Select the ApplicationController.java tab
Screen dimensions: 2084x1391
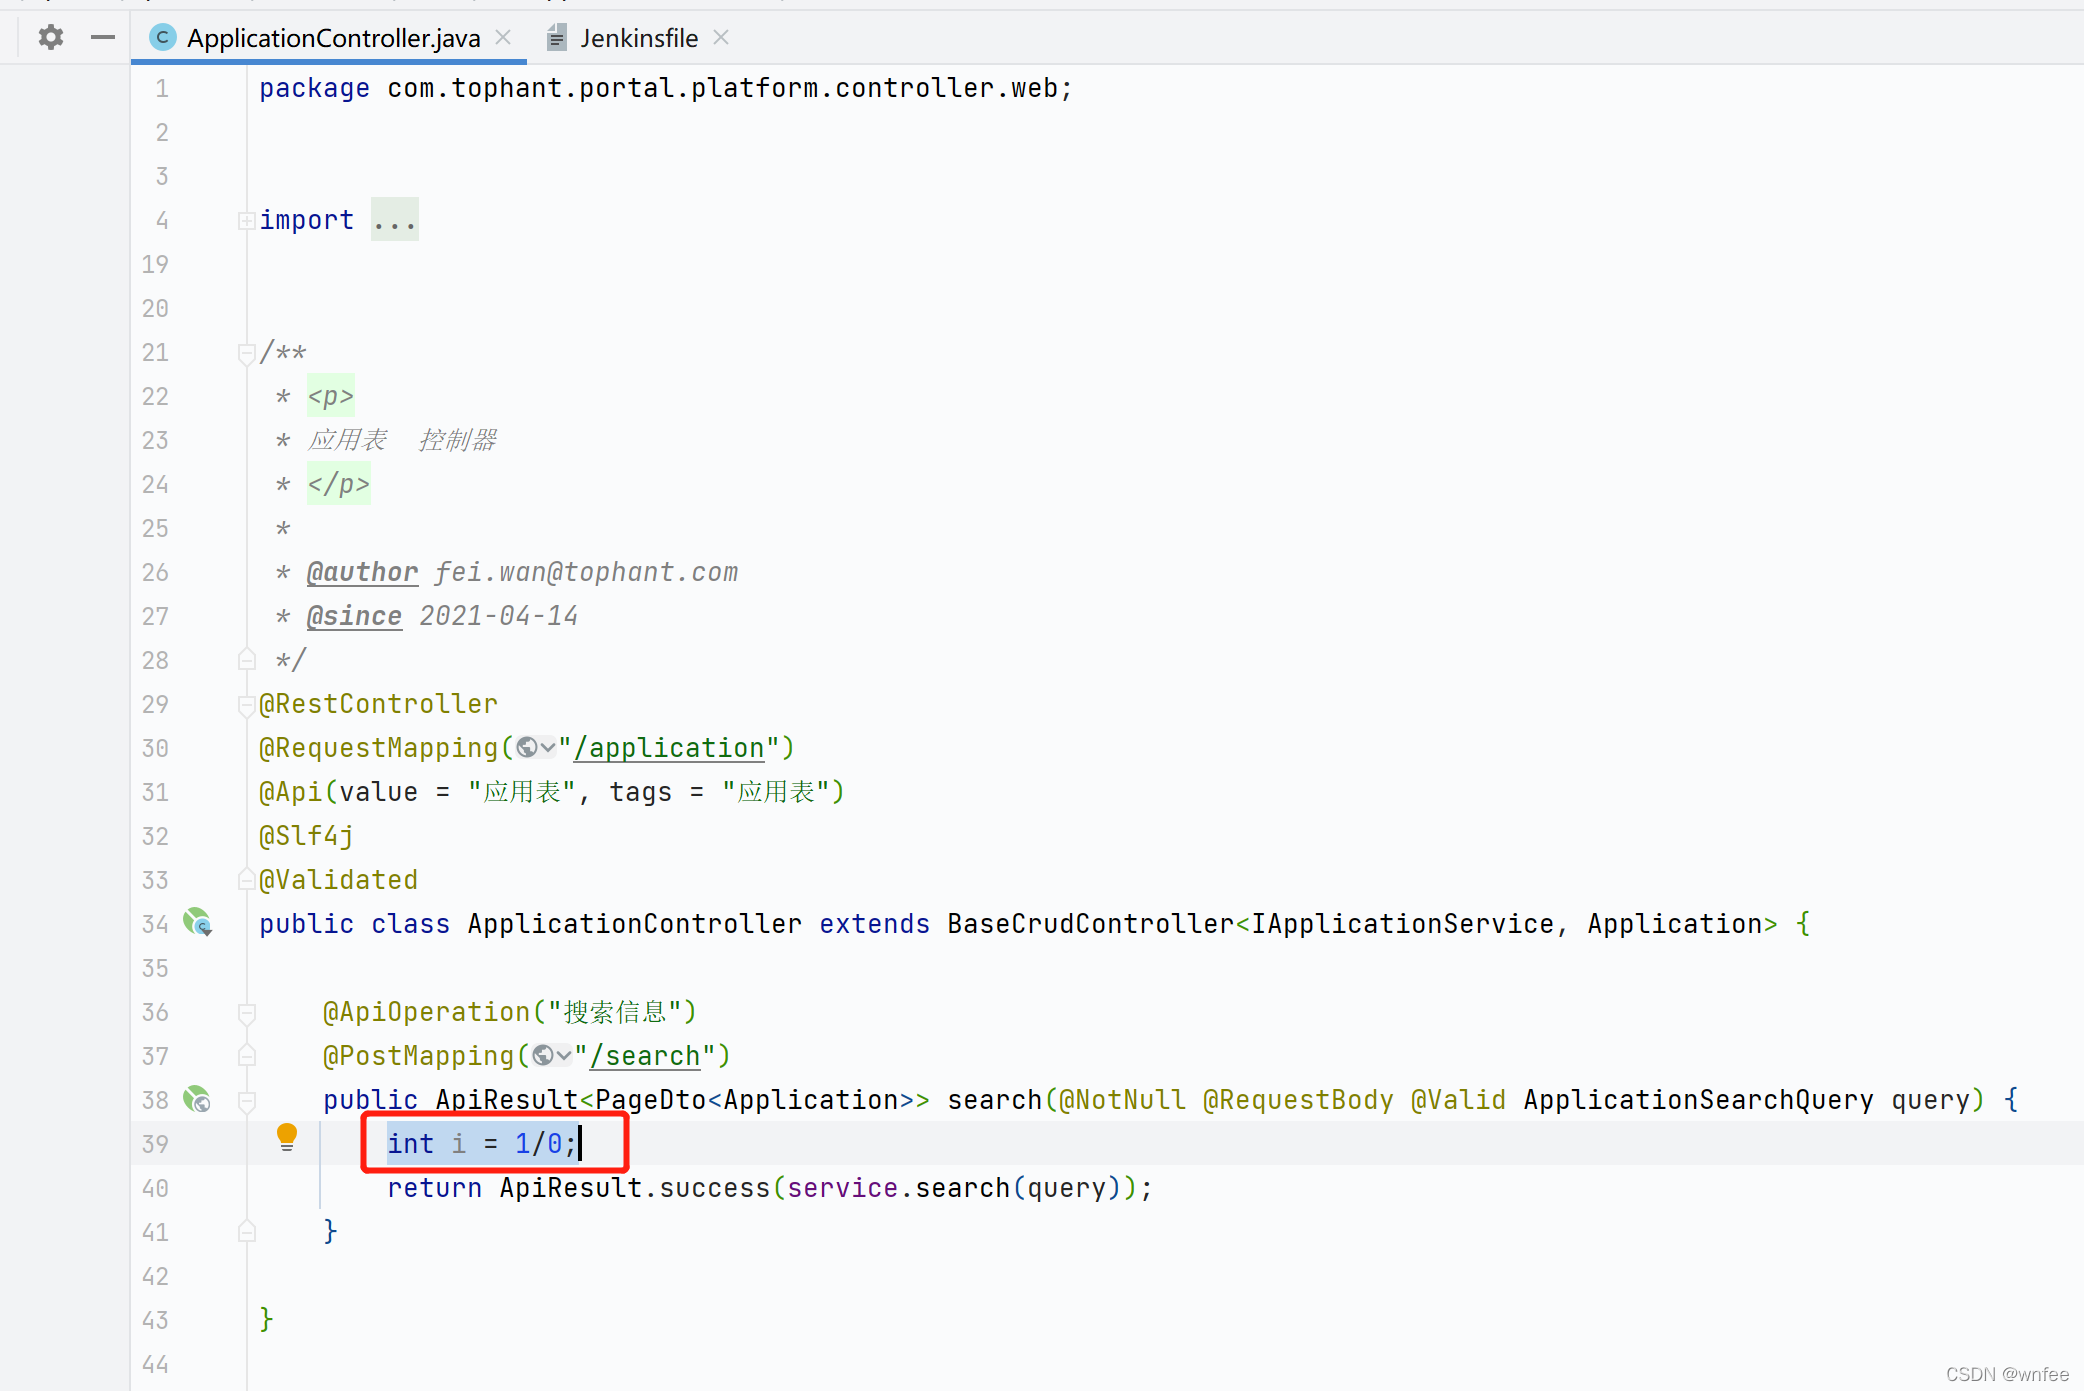(333, 38)
